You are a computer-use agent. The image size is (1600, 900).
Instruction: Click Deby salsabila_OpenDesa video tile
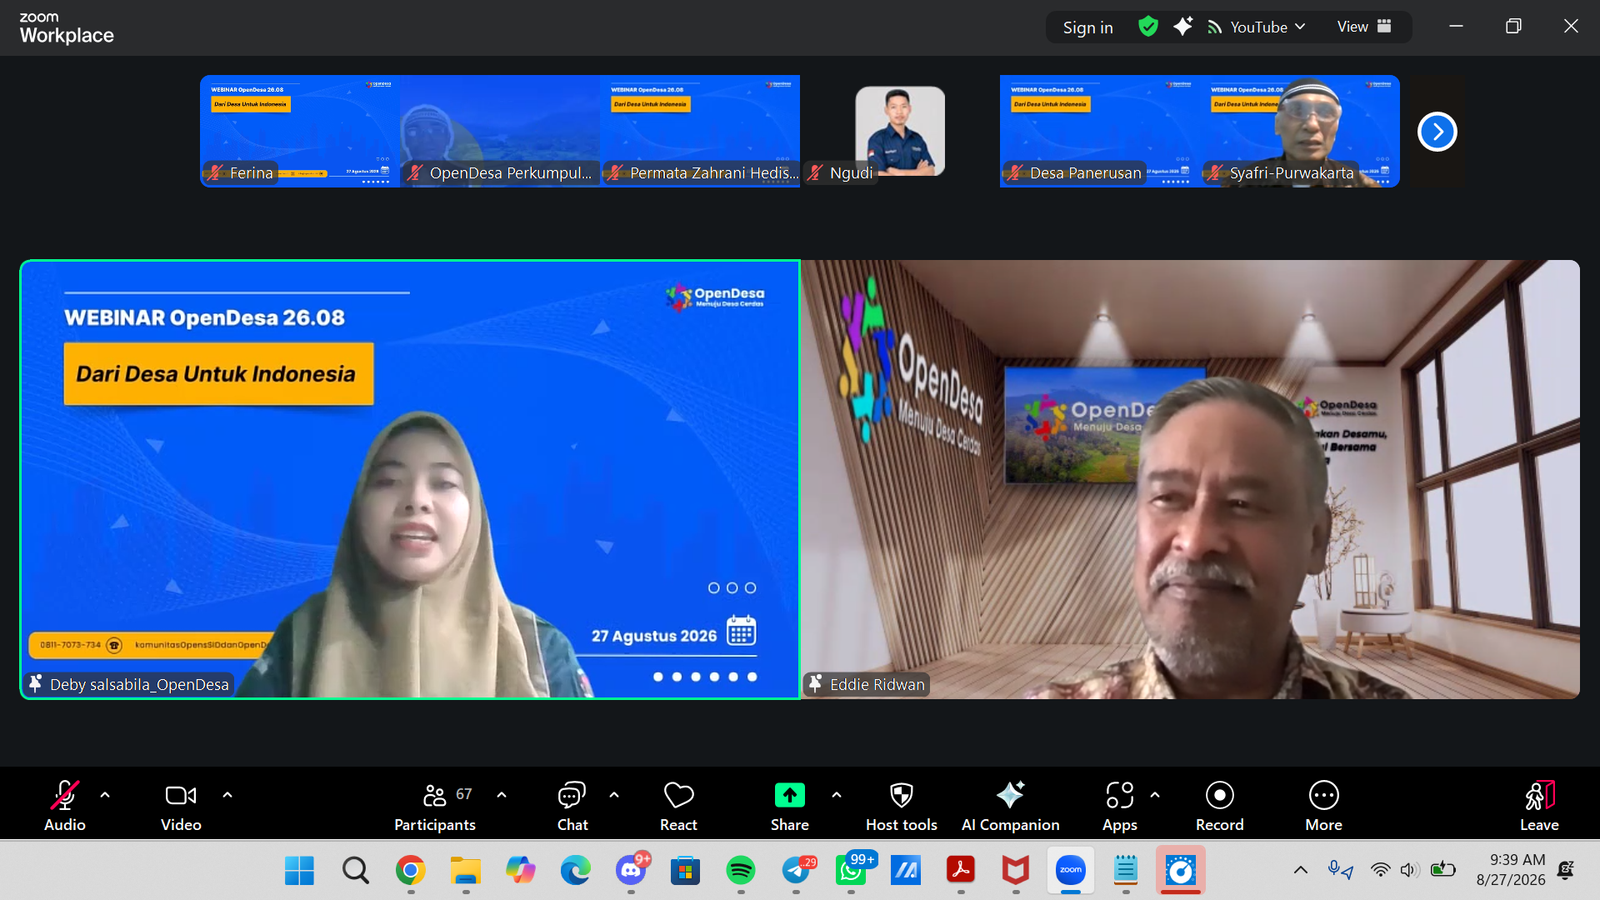coord(410,479)
